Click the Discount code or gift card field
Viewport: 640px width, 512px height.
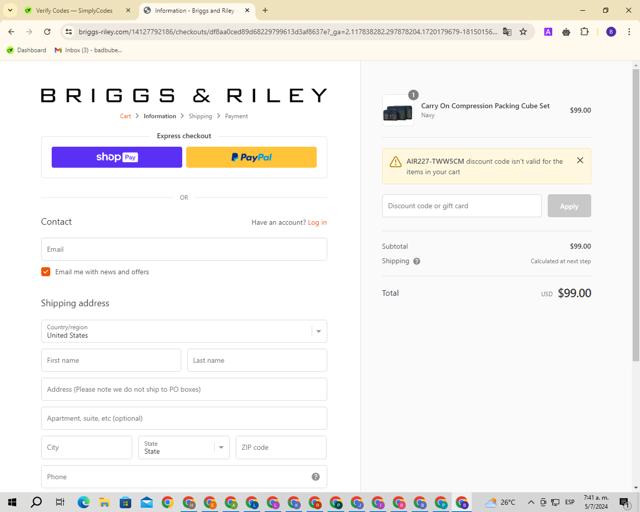click(x=462, y=206)
